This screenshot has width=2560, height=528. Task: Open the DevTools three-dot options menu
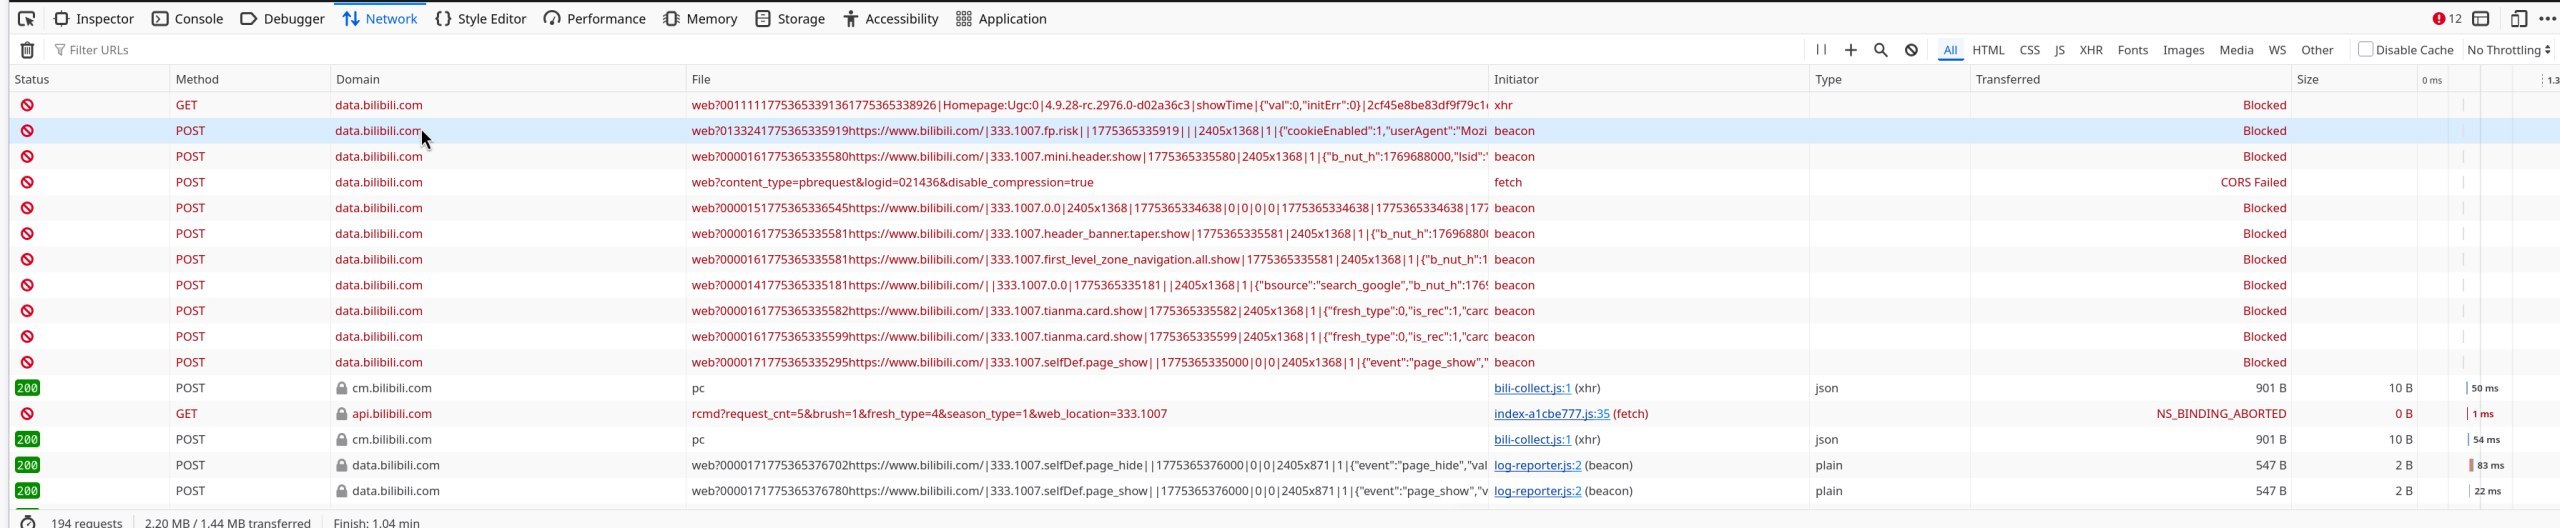pyautogui.click(x=2547, y=19)
